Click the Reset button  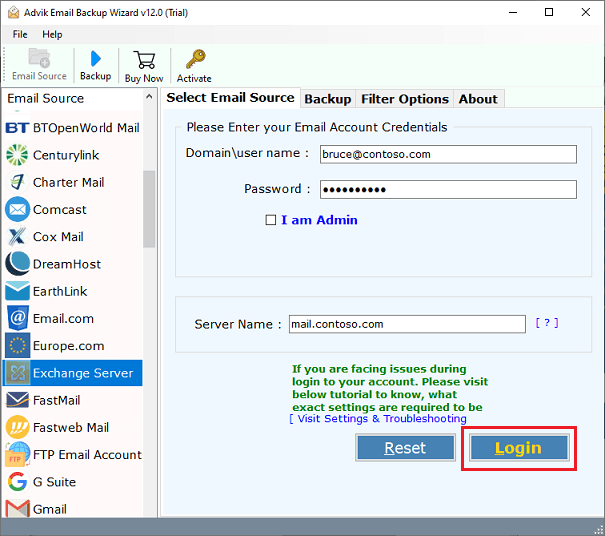coord(405,448)
